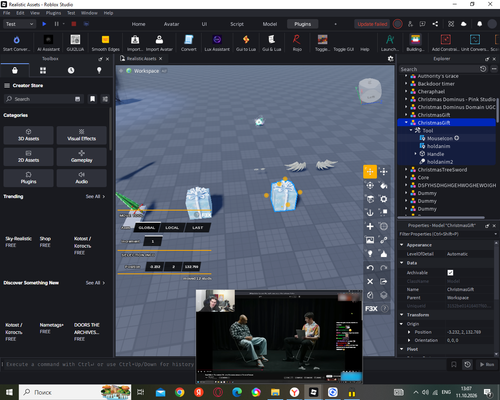Switch to the Avatar ribbon tab
The width and height of the screenshot is (500, 400).
171,24
